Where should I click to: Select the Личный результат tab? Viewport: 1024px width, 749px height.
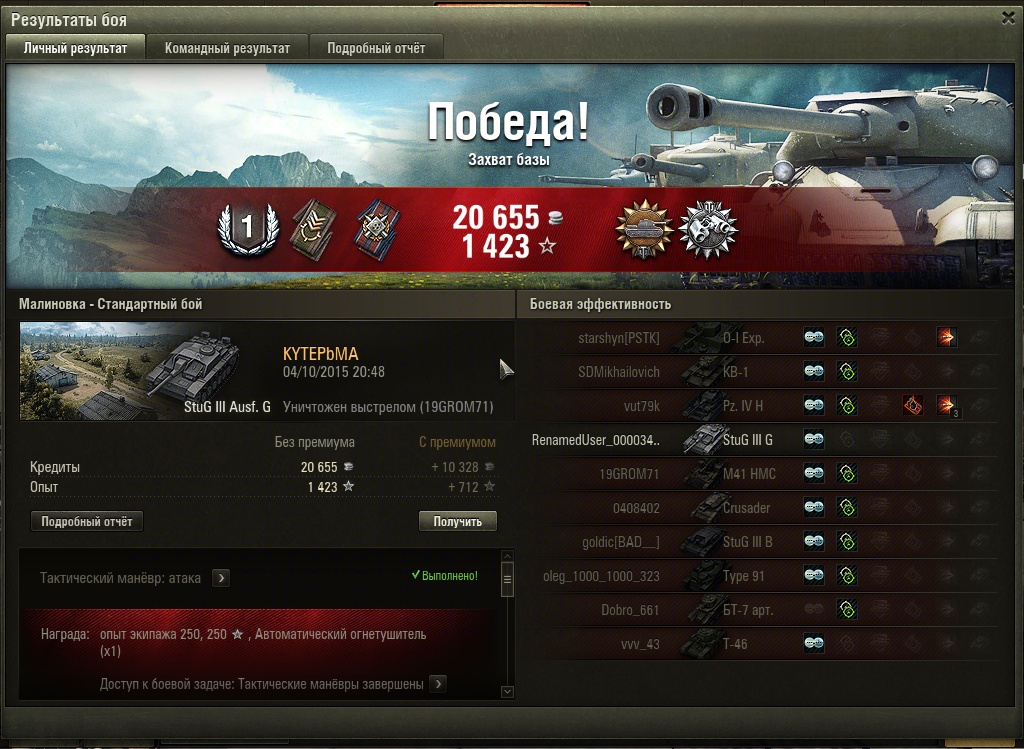point(75,48)
